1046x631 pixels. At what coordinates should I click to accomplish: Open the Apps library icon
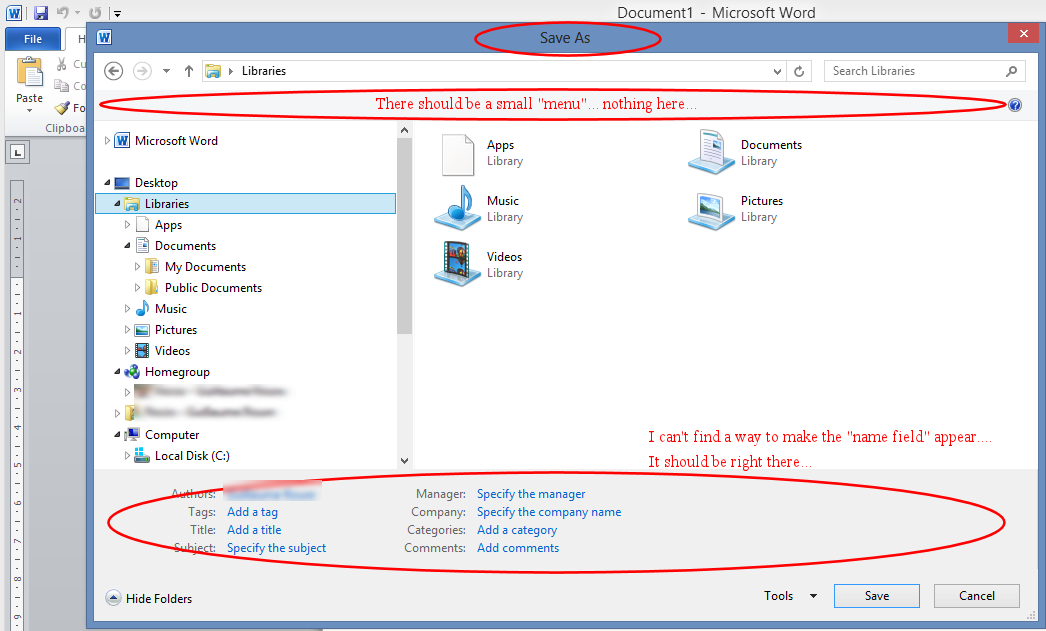pos(458,155)
